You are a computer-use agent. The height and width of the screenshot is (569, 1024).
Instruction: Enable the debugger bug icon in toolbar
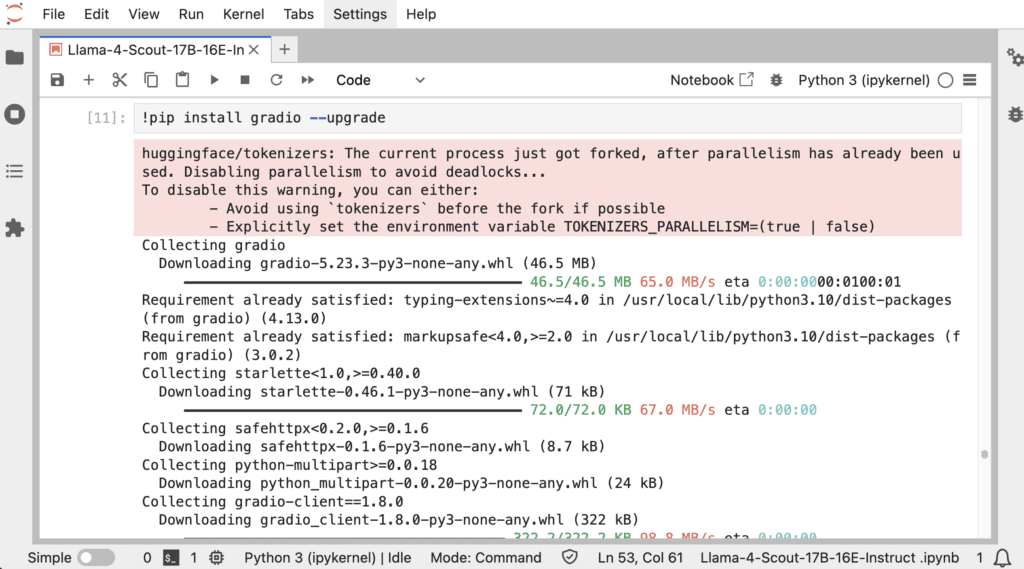pyautogui.click(x=776, y=80)
